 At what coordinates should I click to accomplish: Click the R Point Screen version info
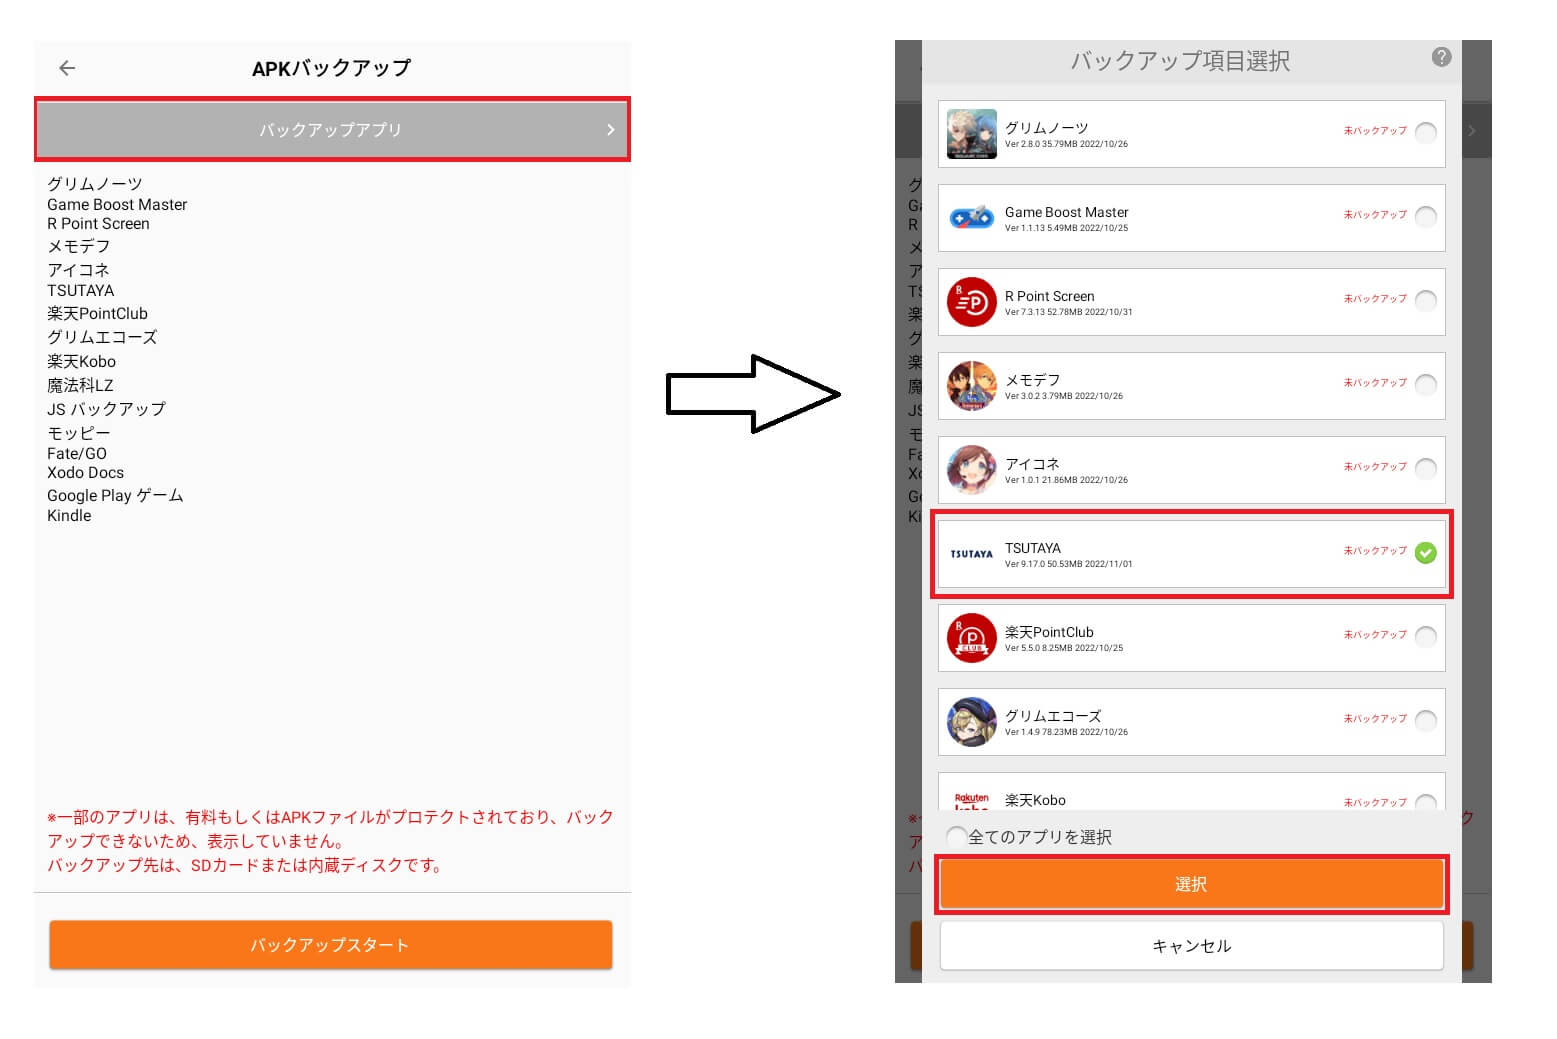1069,312
